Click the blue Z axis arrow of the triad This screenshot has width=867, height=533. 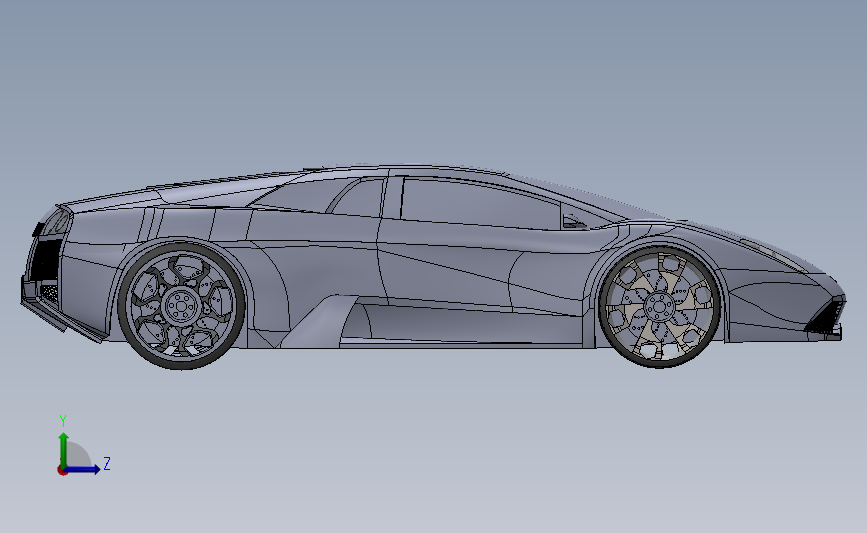(x=81, y=470)
